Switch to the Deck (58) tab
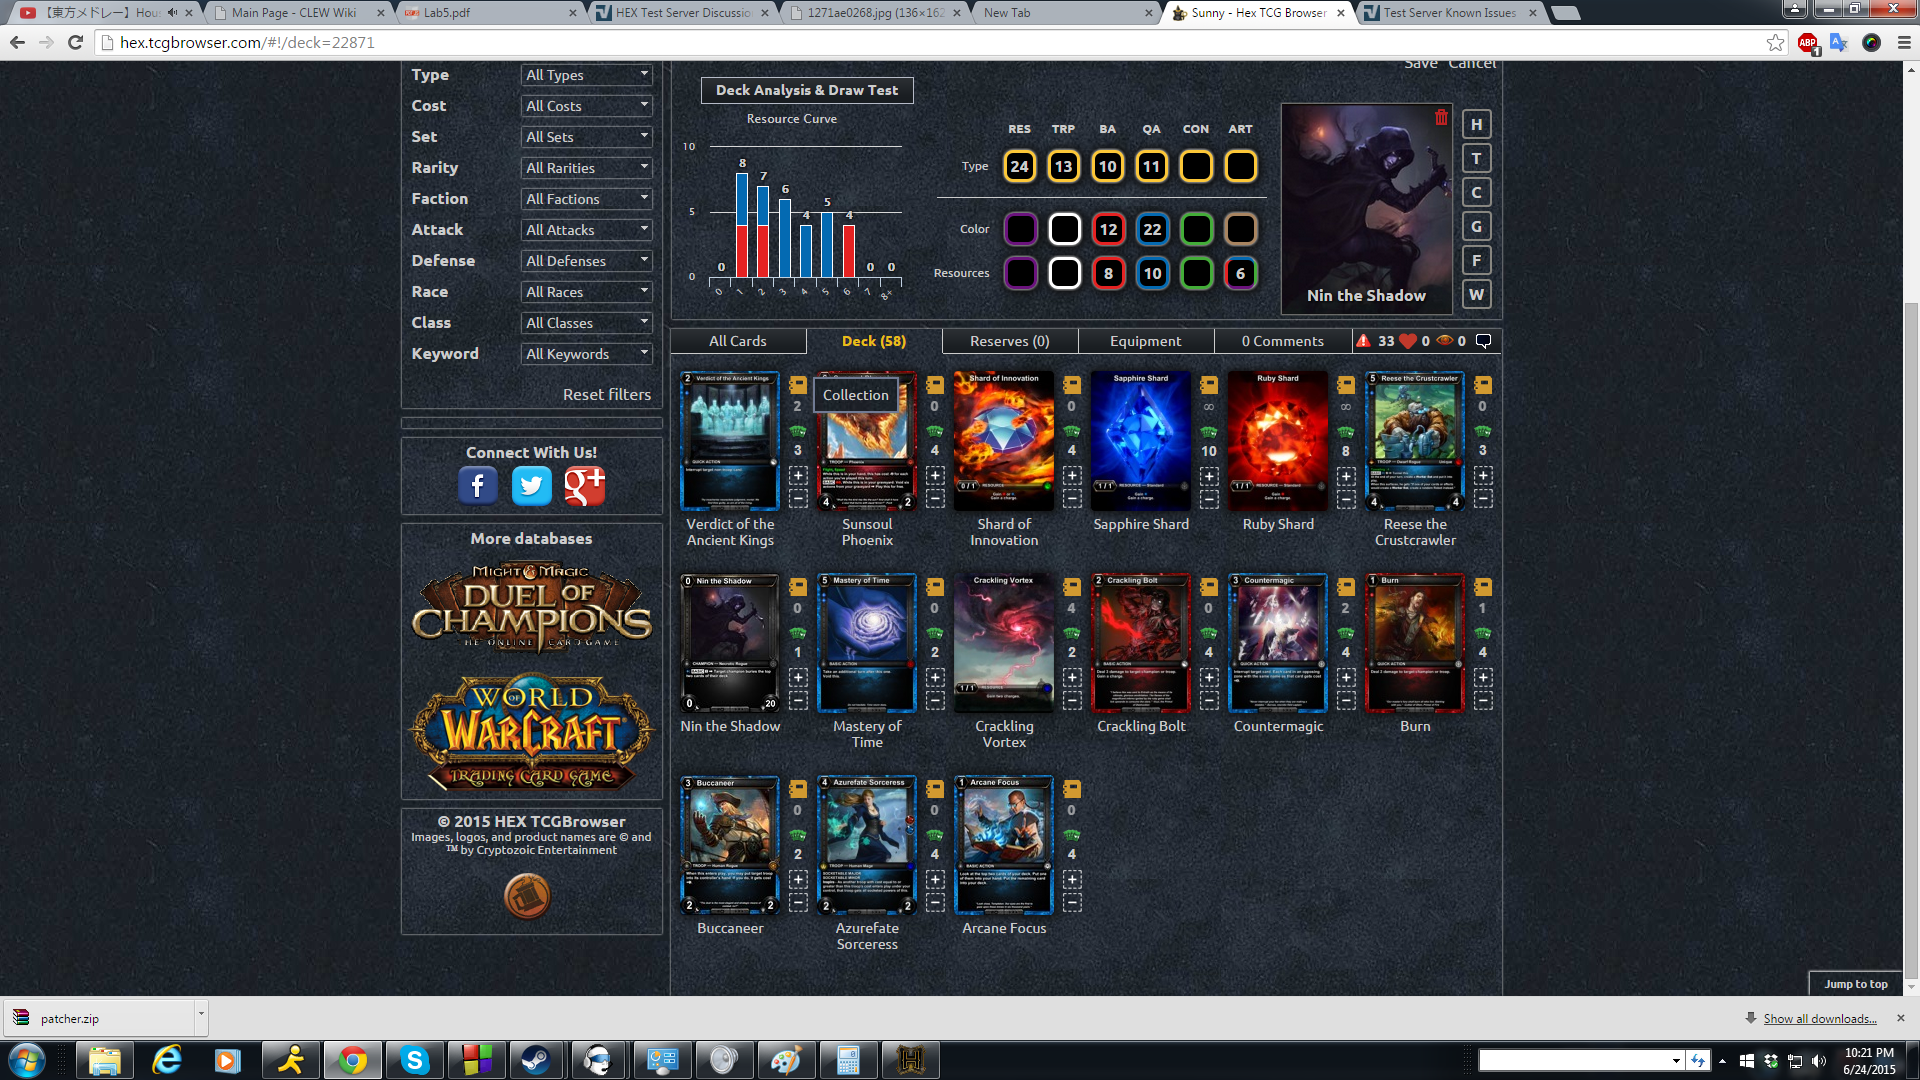This screenshot has width=1920, height=1080. click(x=874, y=341)
